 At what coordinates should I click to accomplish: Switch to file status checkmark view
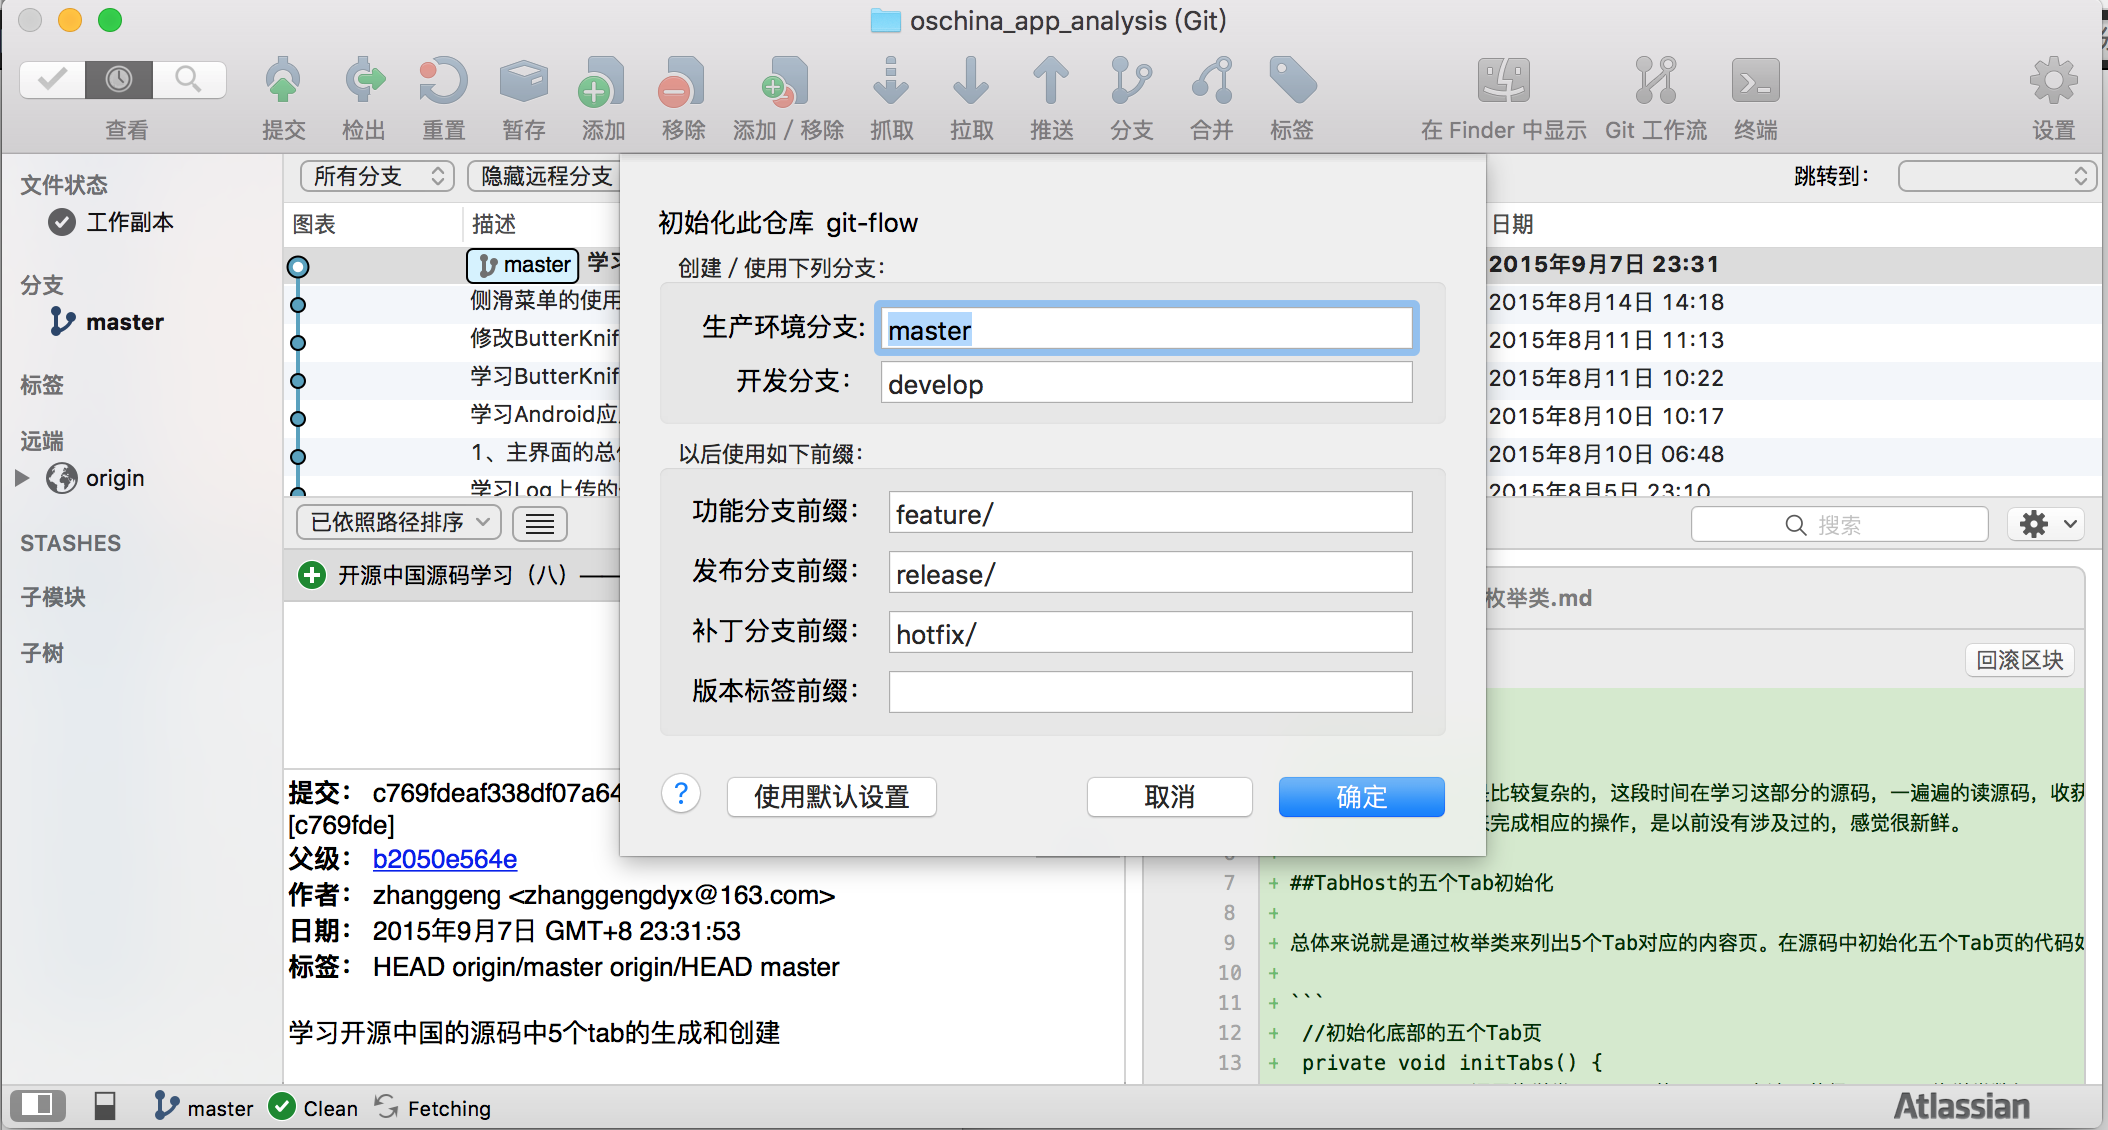[52, 79]
